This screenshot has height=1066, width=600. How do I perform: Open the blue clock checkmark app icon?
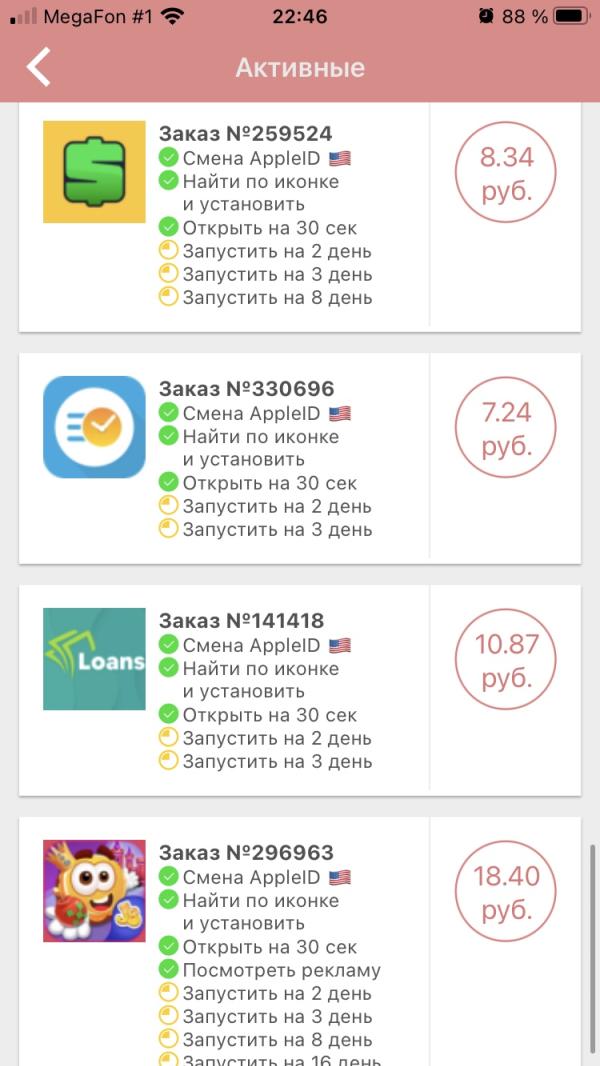[94, 427]
